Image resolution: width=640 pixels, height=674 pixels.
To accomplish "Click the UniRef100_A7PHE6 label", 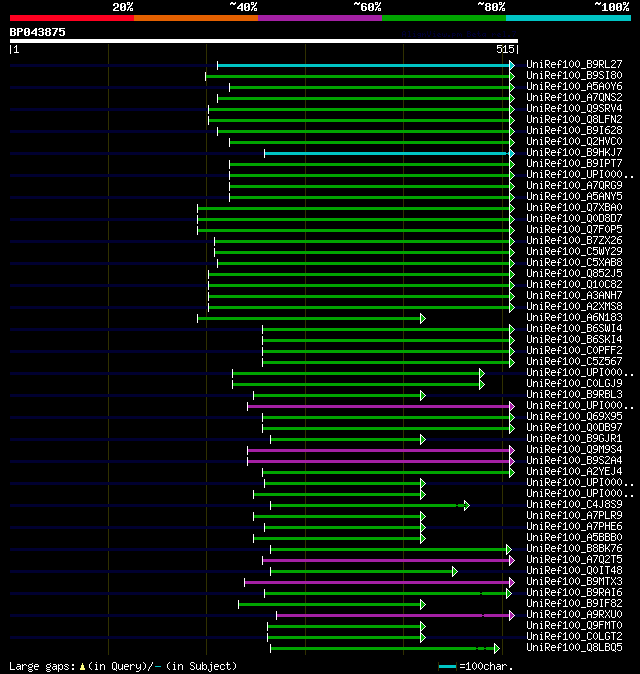I will (574, 527).
